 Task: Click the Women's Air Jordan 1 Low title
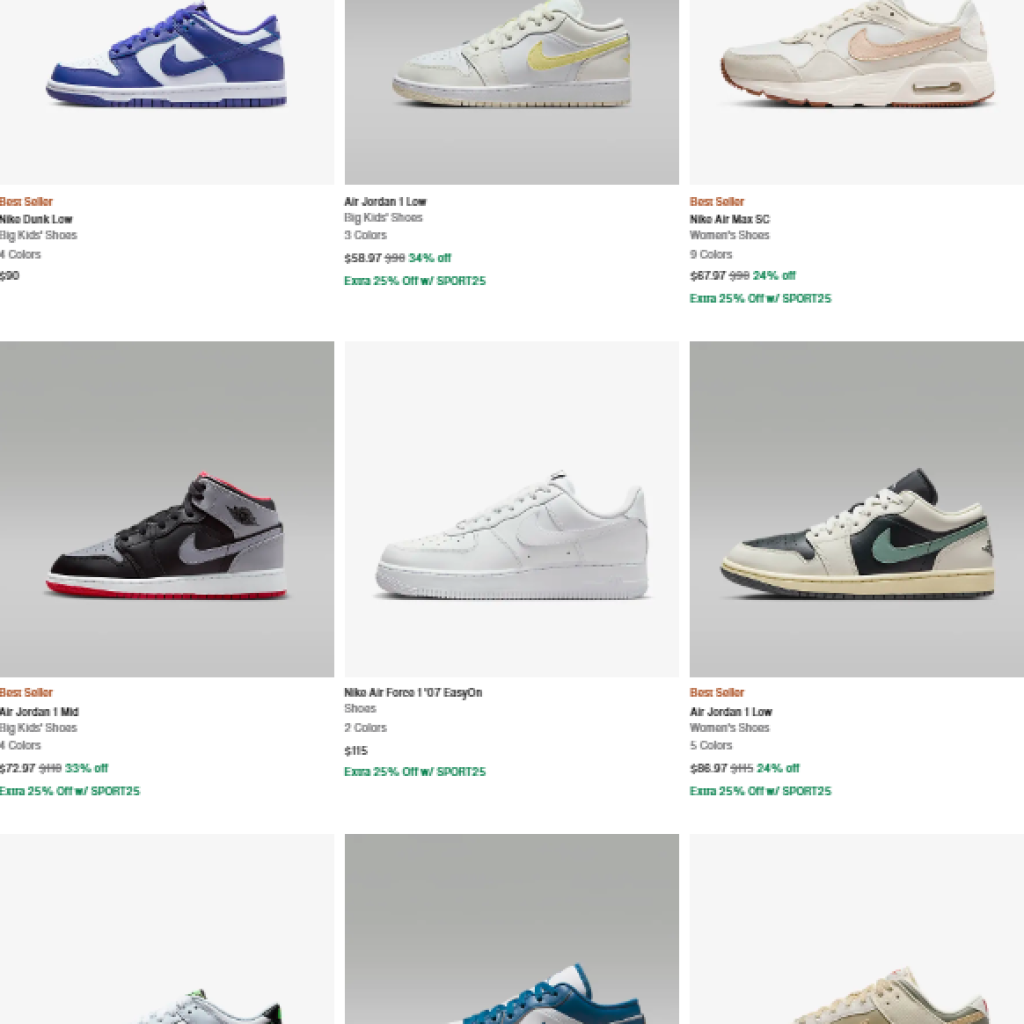(731, 712)
